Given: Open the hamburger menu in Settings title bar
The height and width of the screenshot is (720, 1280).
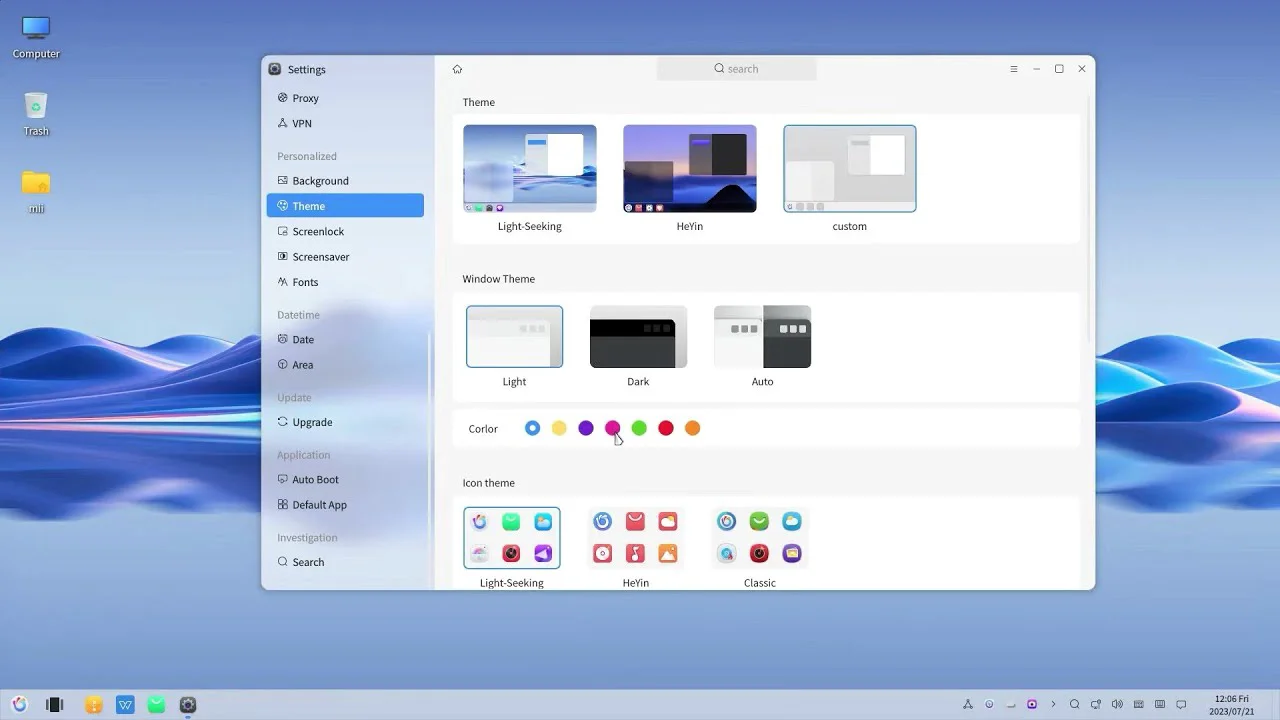Looking at the screenshot, I should point(1013,69).
